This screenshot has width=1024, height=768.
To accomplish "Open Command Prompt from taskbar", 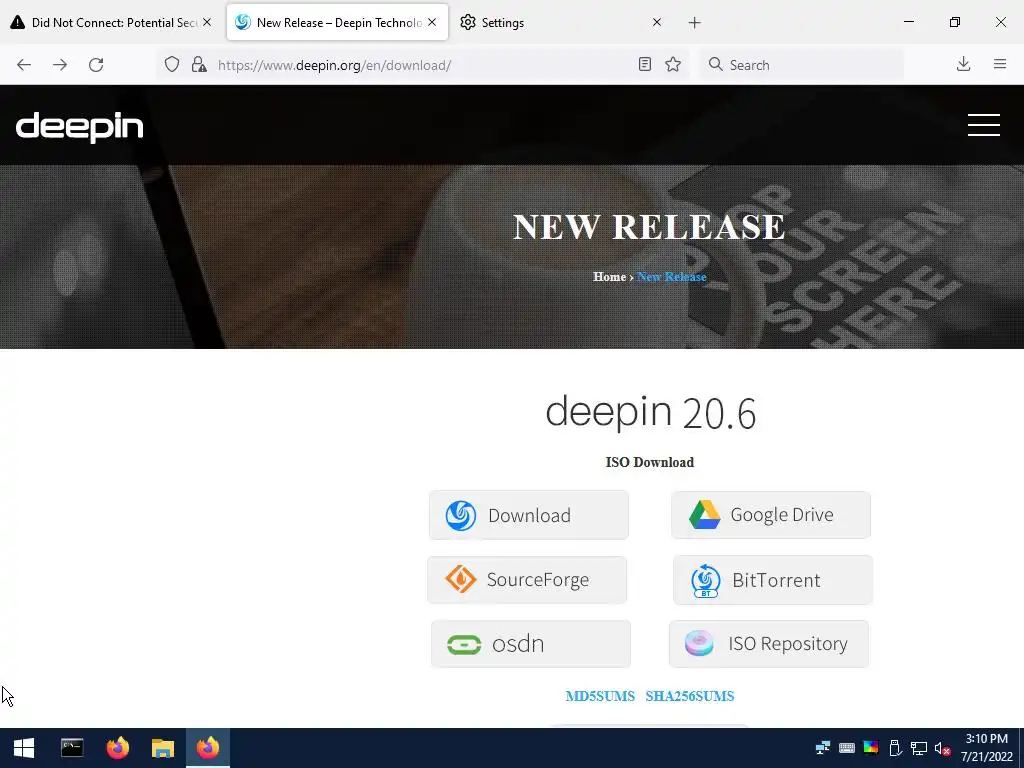I will point(72,748).
